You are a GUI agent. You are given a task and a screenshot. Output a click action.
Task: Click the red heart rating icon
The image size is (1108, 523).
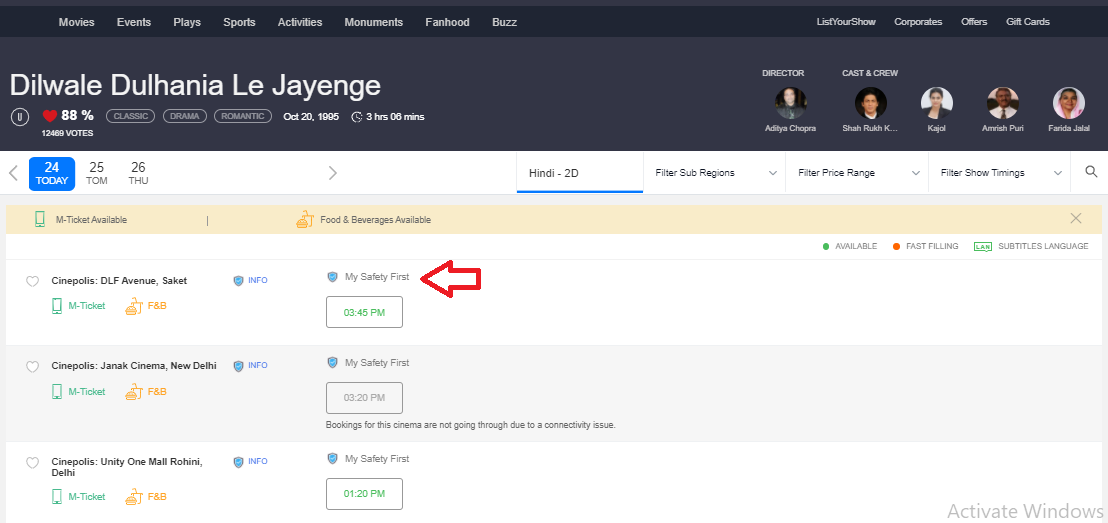point(49,116)
